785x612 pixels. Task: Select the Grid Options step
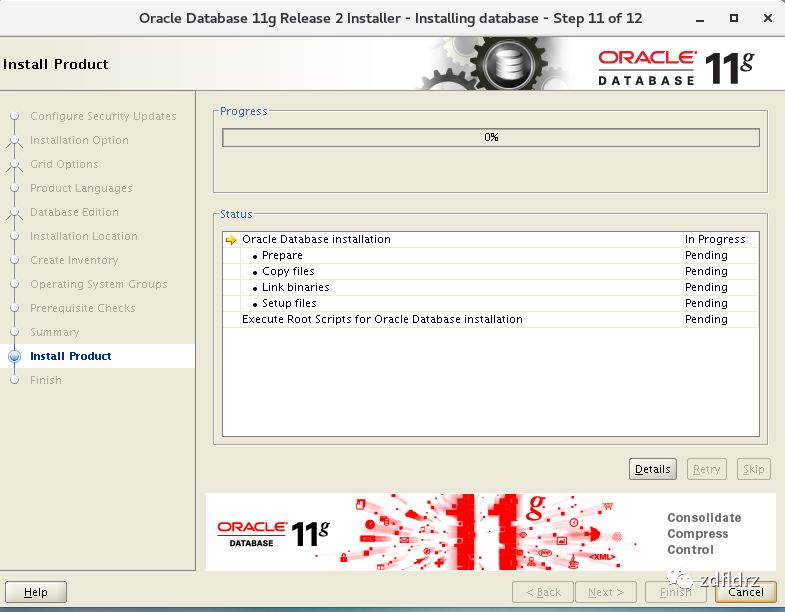(x=64, y=164)
